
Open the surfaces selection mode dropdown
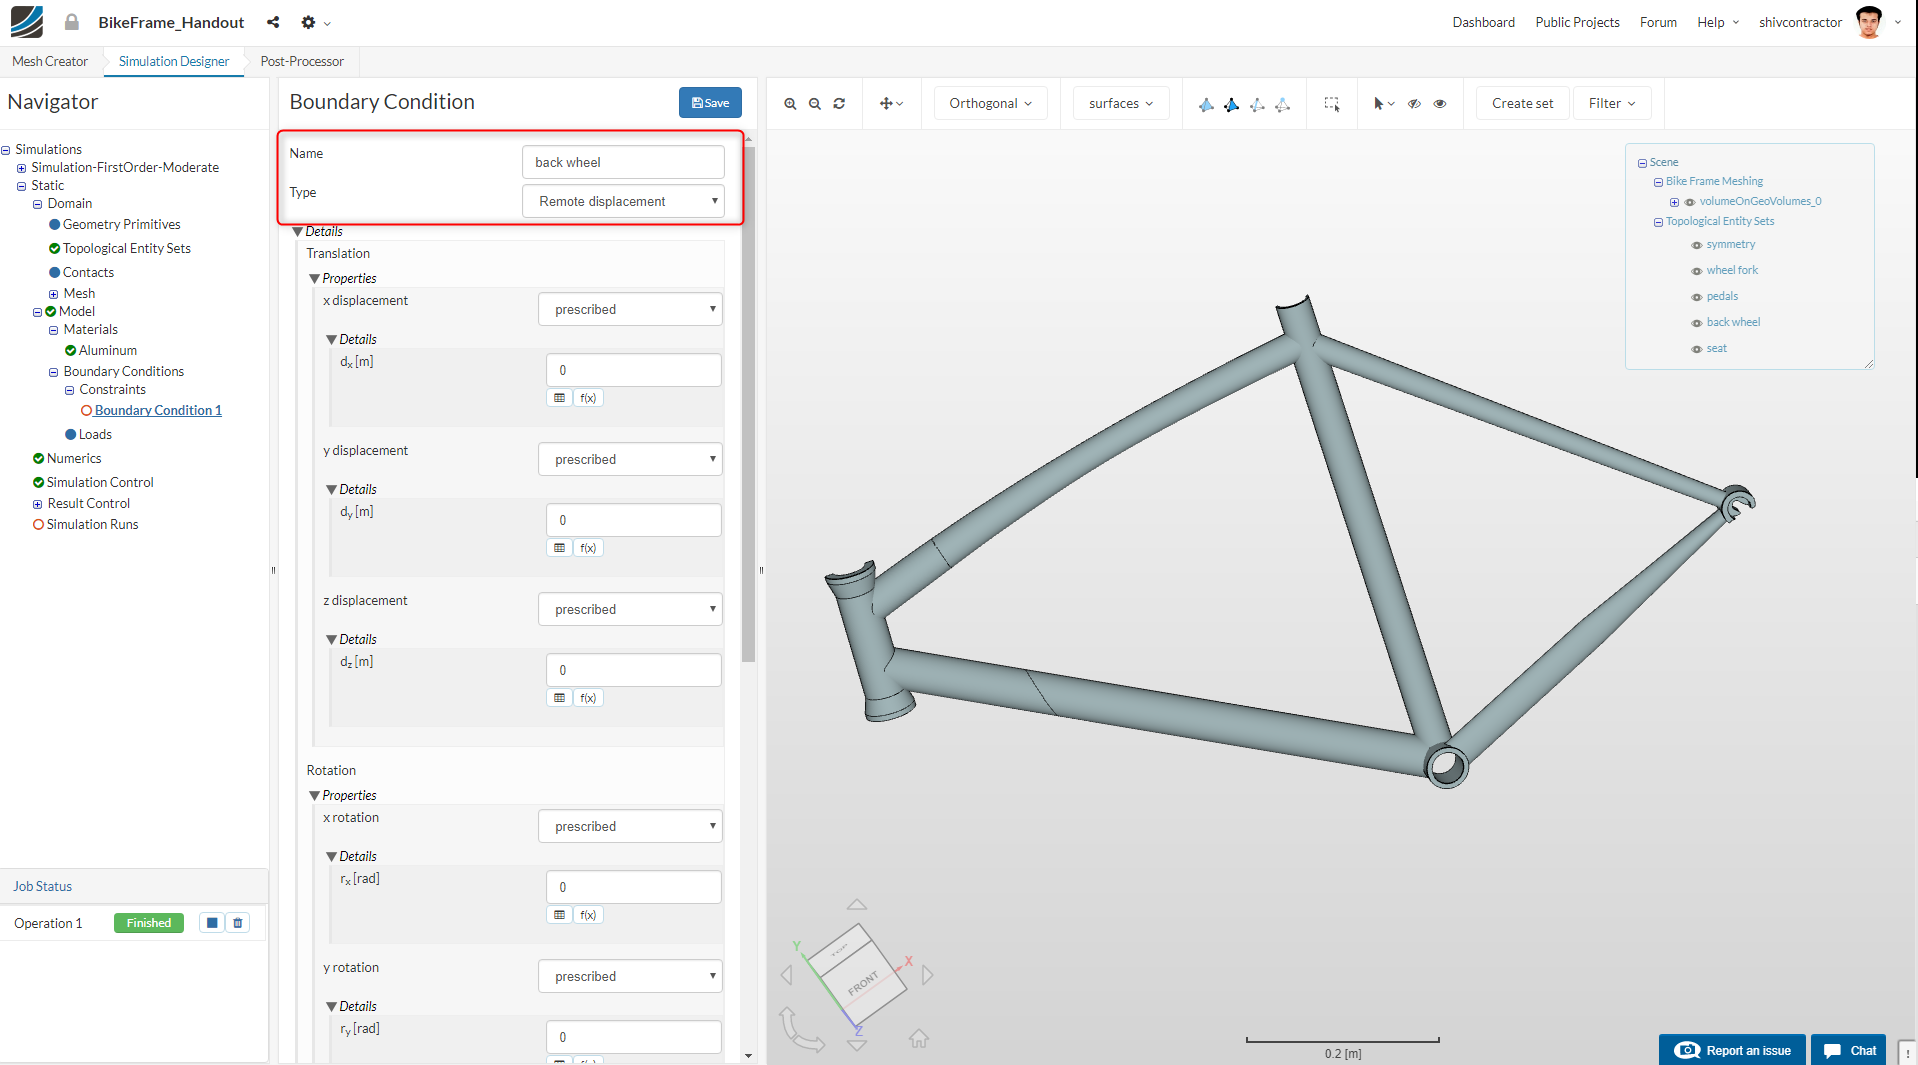point(1120,103)
